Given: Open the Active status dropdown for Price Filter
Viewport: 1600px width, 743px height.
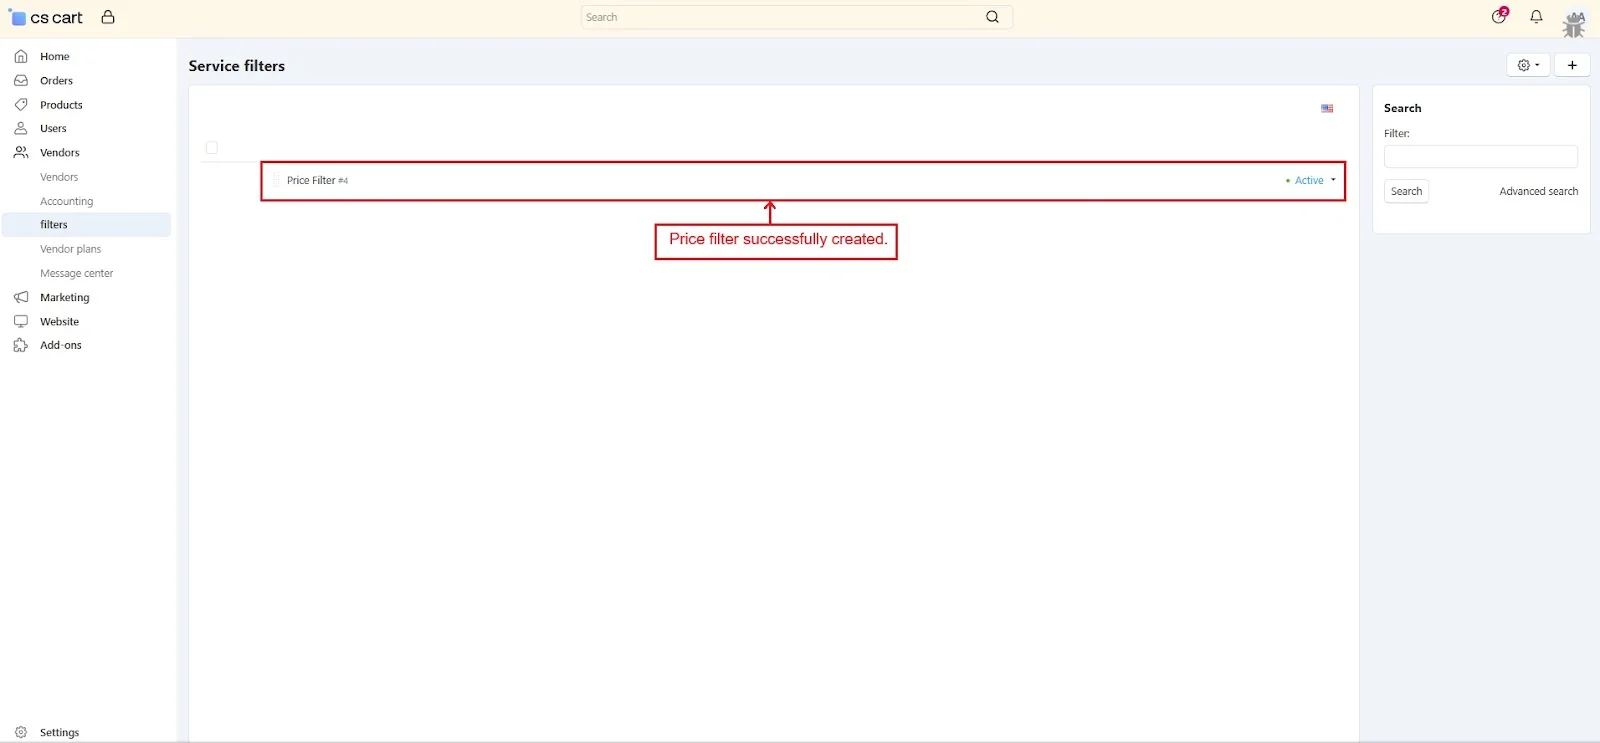Looking at the screenshot, I should 1311,181.
